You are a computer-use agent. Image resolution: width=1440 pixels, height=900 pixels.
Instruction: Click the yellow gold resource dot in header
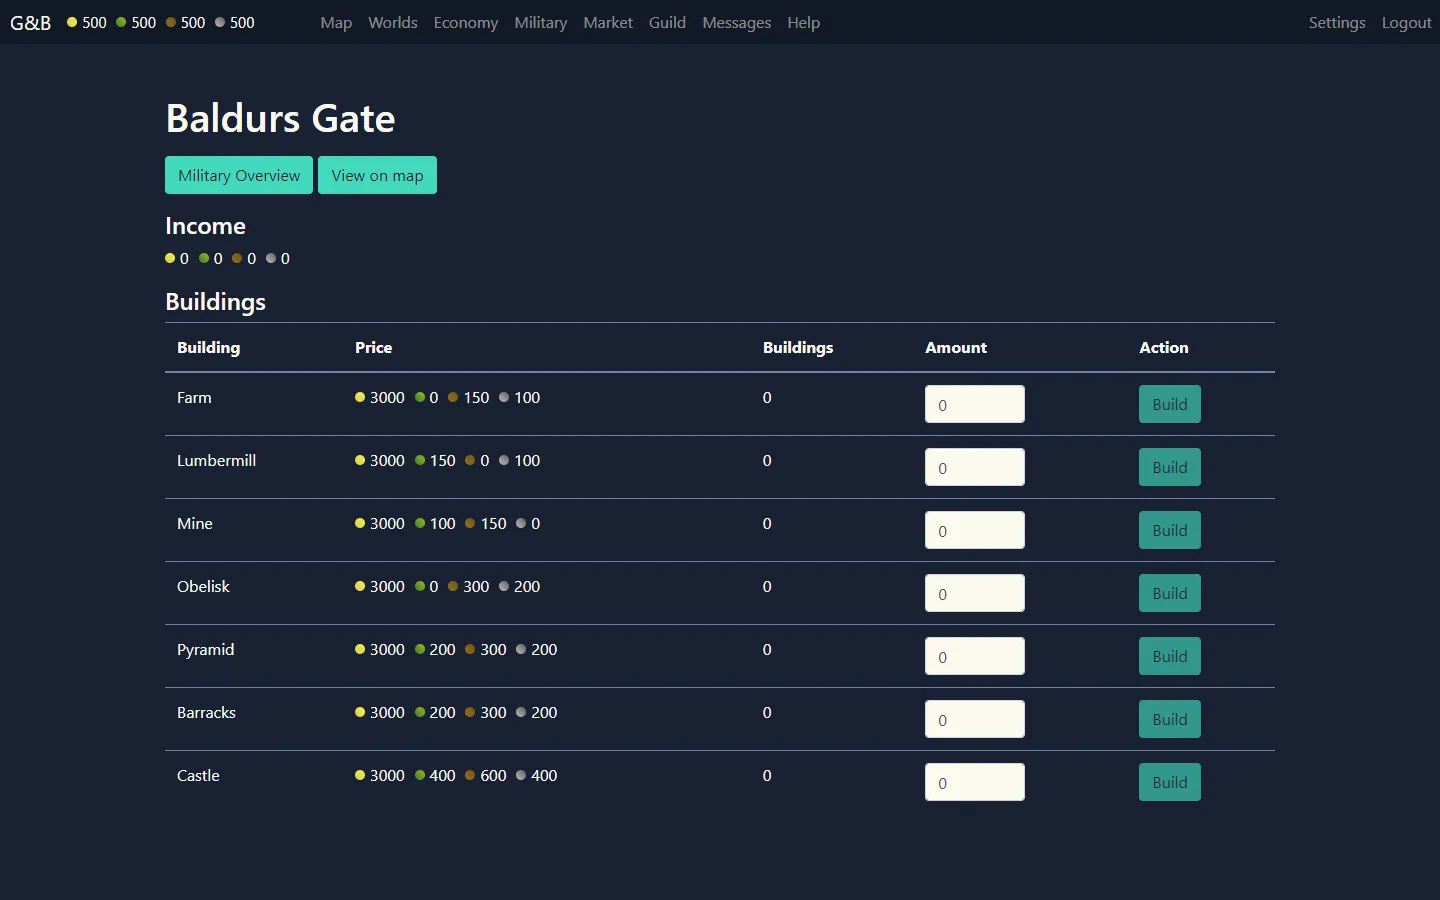click(x=72, y=22)
